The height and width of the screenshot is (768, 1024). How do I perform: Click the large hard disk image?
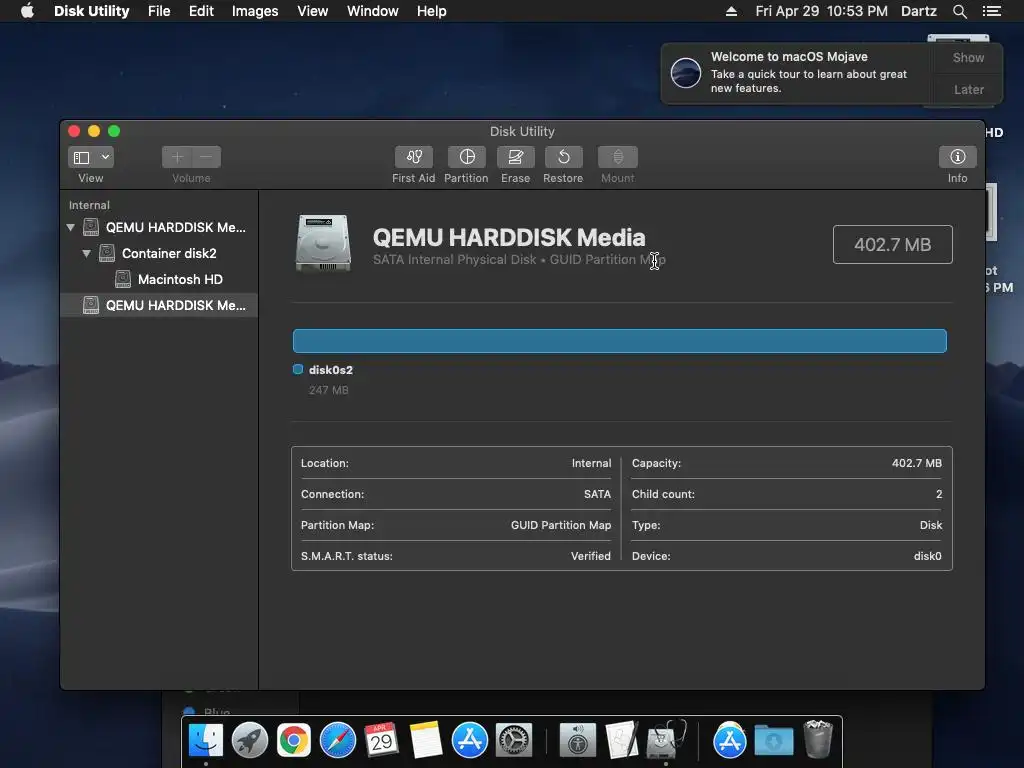(323, 243)
